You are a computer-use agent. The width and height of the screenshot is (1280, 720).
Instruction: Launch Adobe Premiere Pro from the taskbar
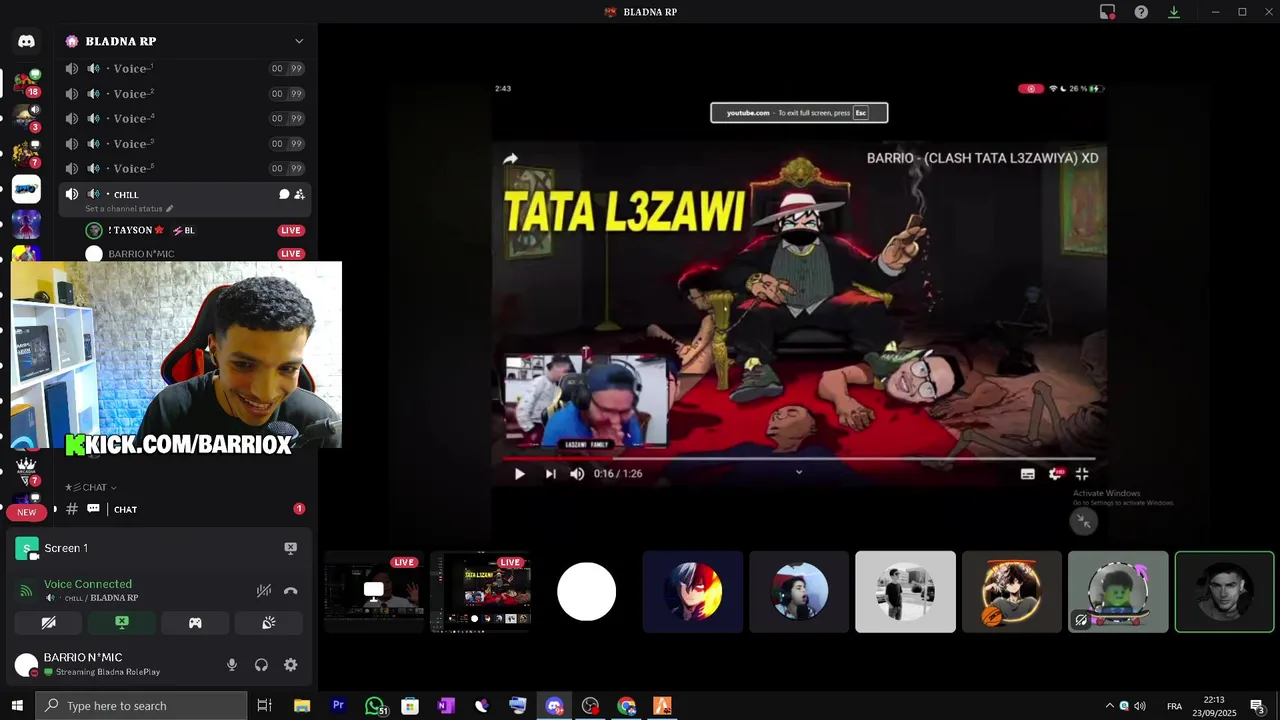[338, 706]
